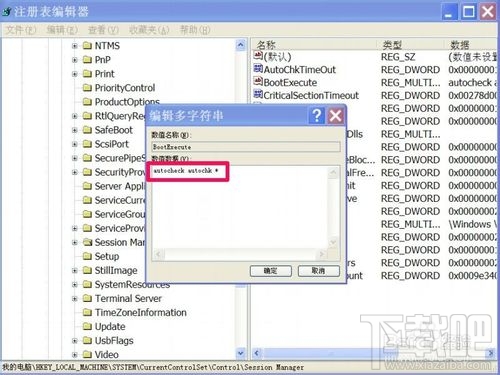The width and height of the screenshot is (500, 375).
Task: Click the help question mark in dialog title
Action: pyautogui.click(x=317, y=116)
